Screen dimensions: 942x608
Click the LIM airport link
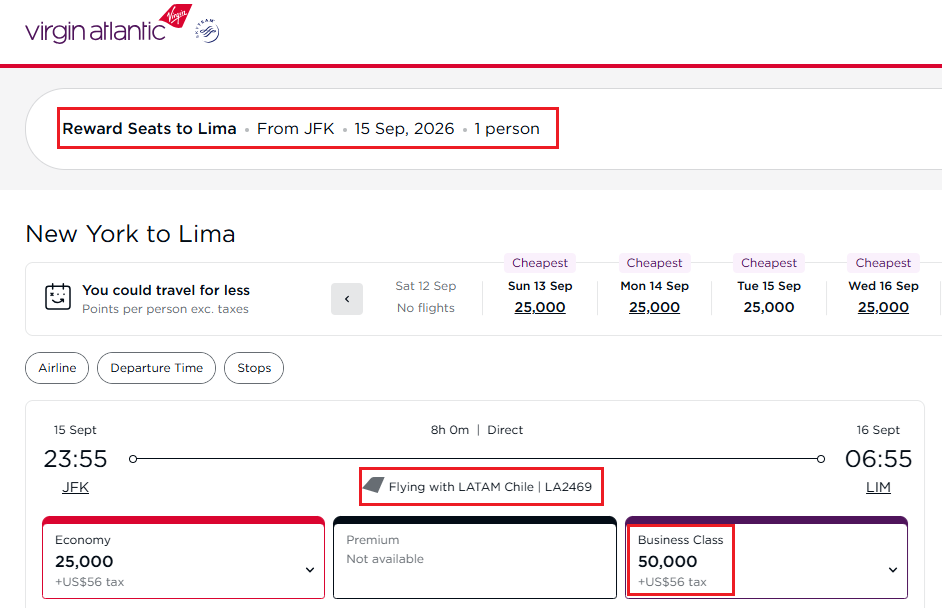point(878,488)
